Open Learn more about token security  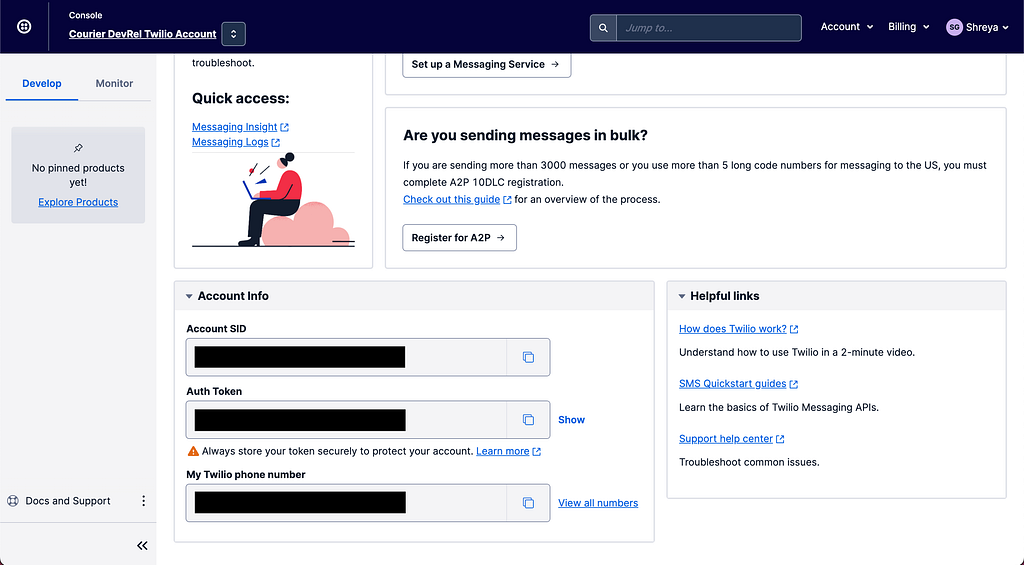[x=502, y=451]
